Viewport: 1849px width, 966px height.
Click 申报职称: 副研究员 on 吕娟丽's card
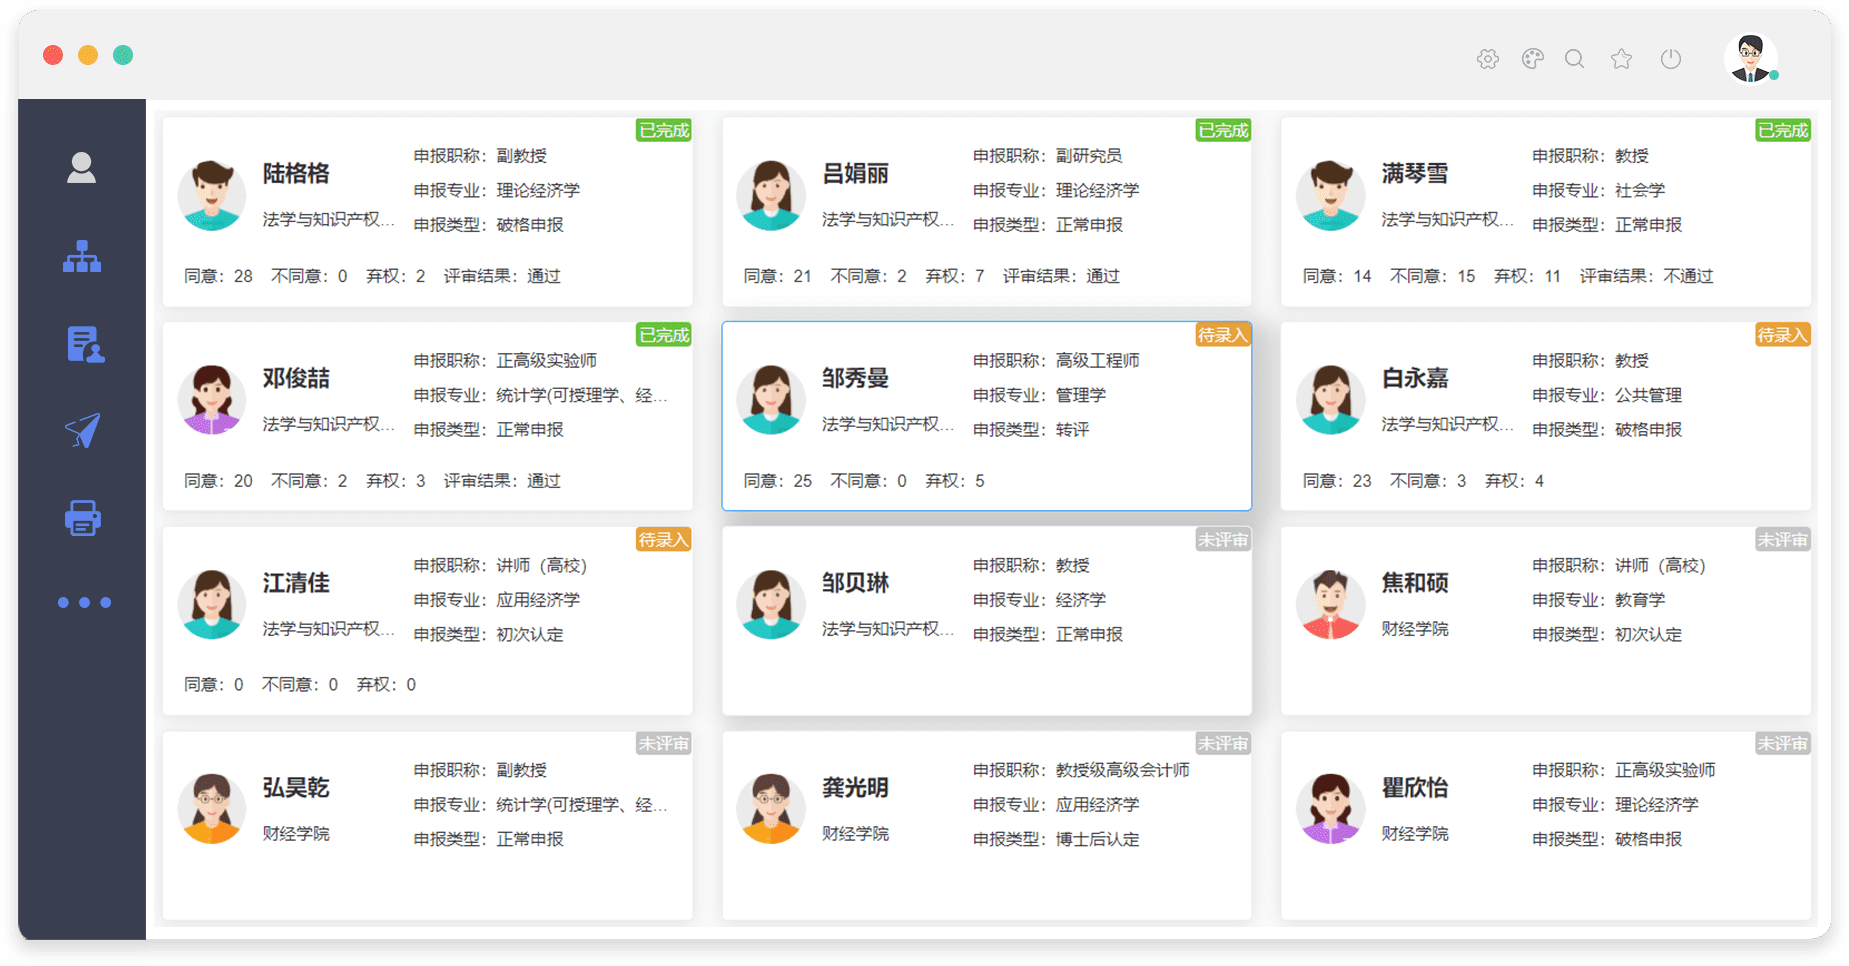1047,156
